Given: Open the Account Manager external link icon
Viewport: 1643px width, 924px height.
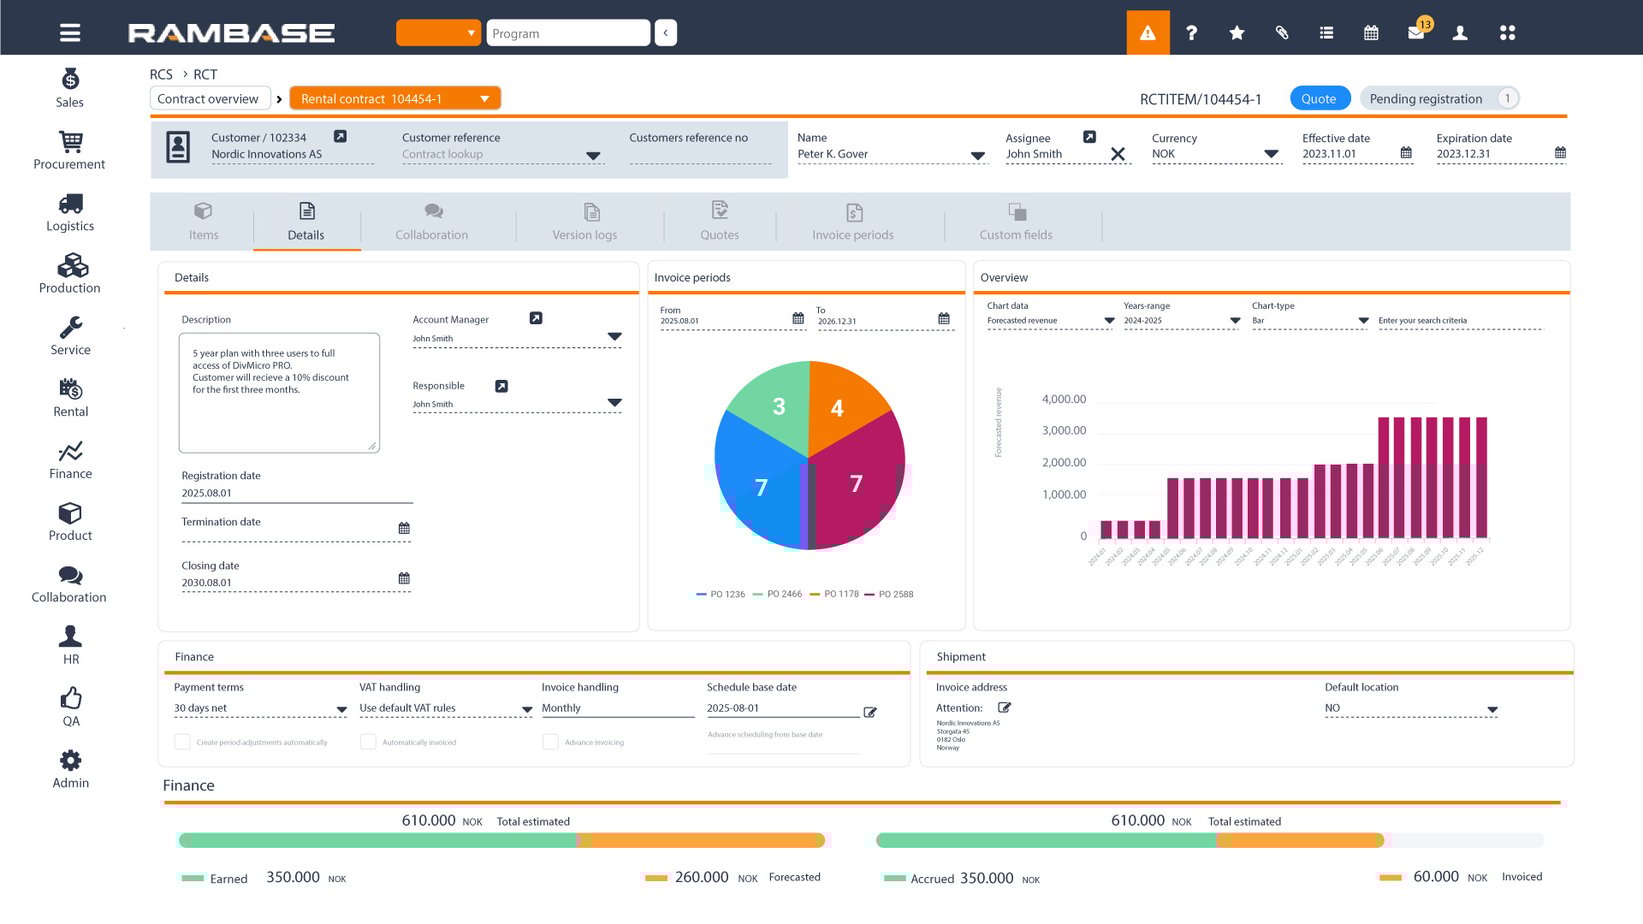Looking at the screenshot, I should click(x=536, y=317).
